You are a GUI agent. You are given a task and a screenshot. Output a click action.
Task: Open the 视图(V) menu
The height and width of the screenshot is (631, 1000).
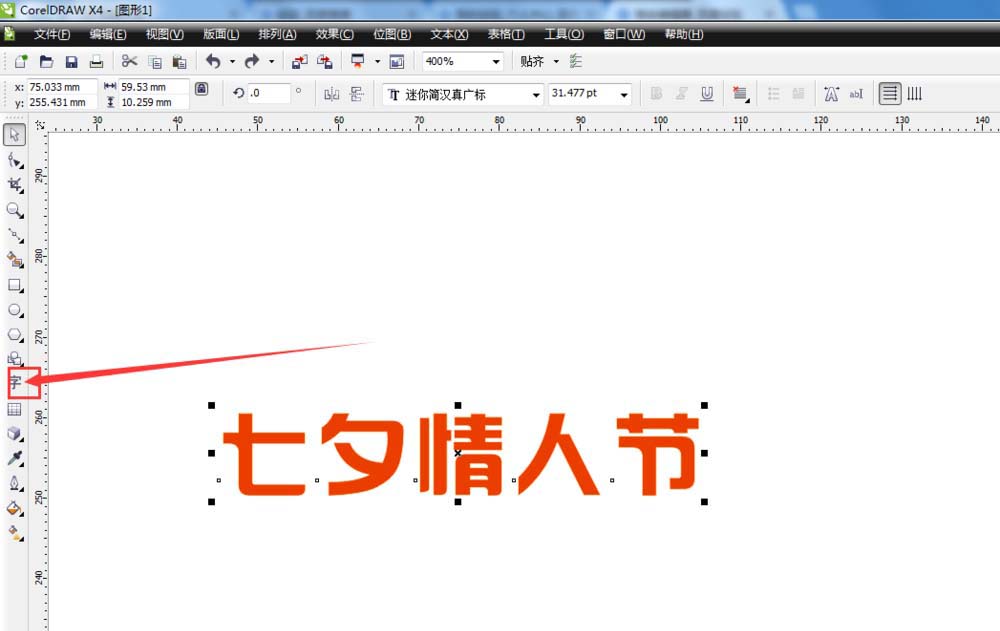tap(165, 34)
